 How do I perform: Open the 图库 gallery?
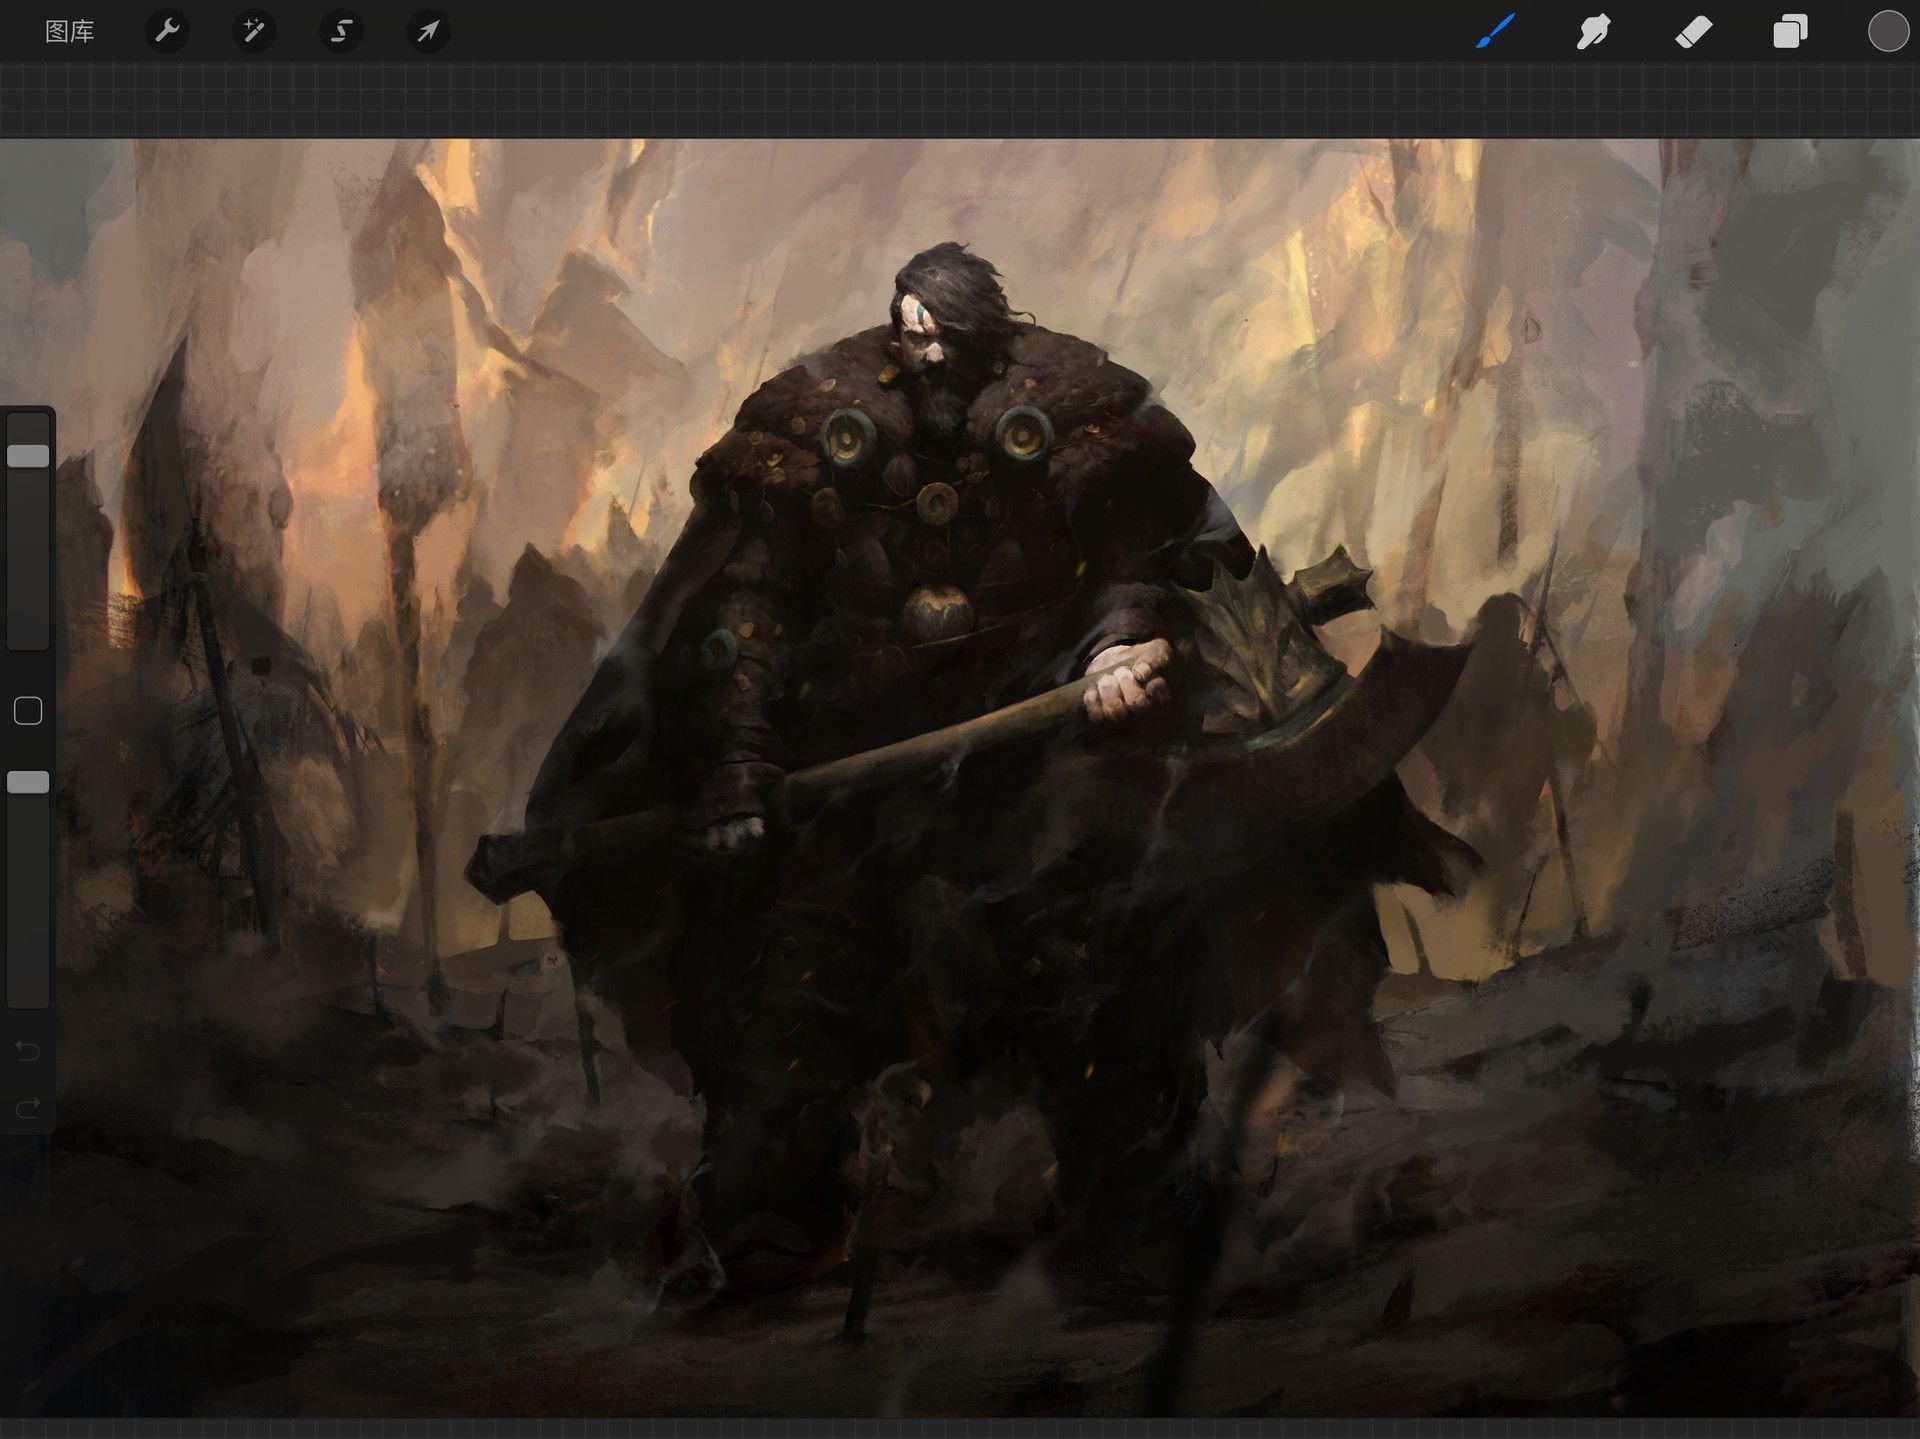(70, 32)
